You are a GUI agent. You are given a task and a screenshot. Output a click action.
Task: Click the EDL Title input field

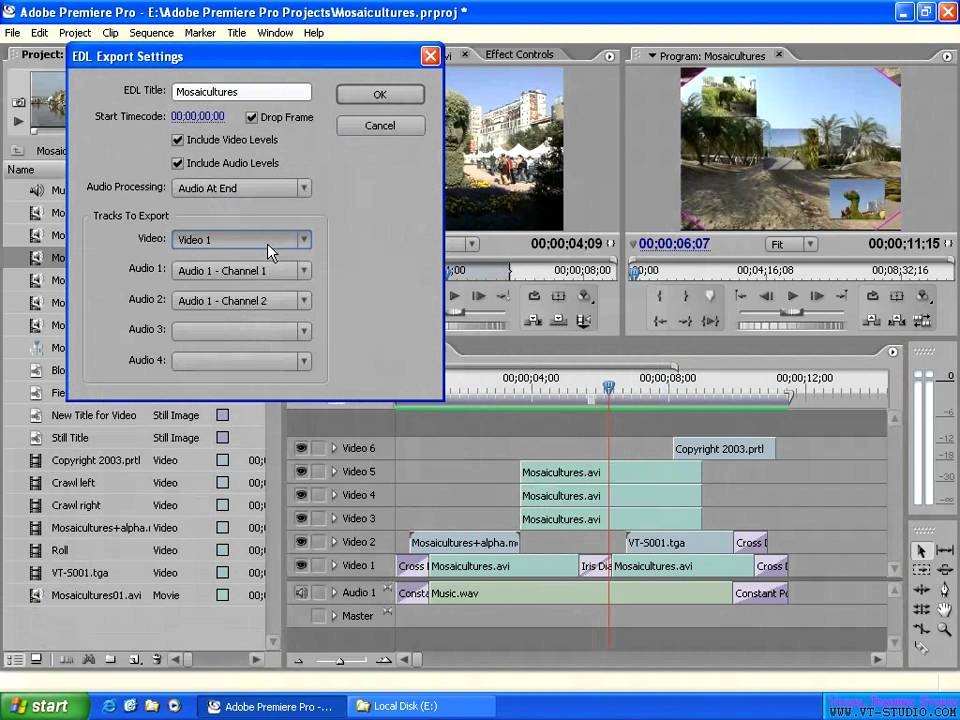point(242,92)
